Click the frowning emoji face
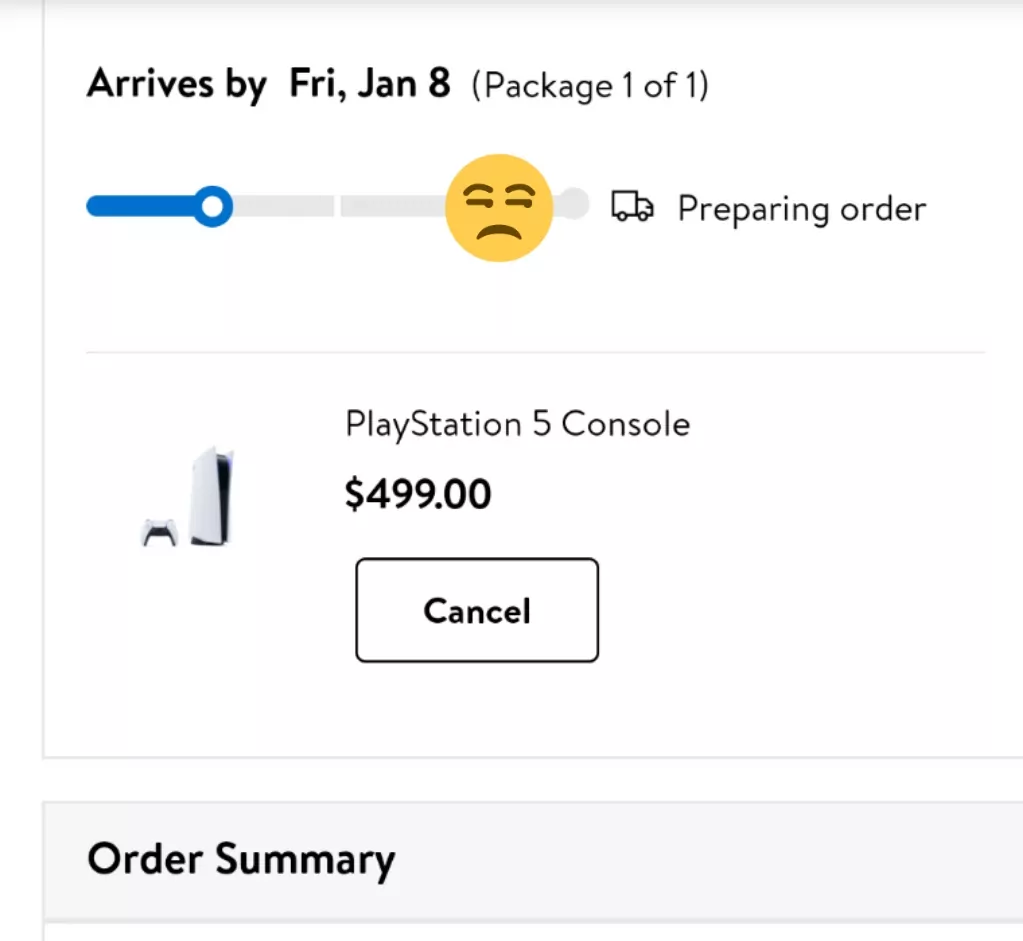 499,208
